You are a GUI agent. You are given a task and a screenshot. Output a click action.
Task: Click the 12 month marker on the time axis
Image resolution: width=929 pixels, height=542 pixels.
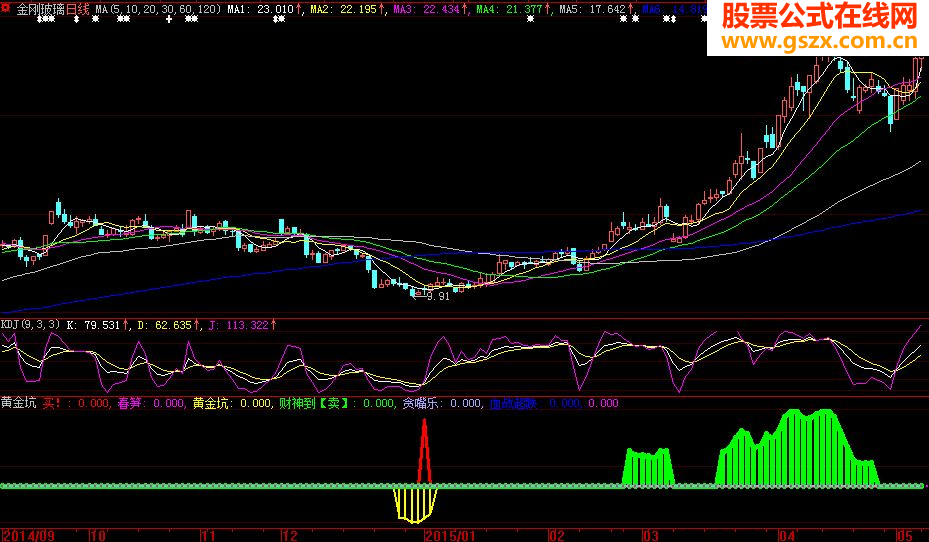(289, 536)
